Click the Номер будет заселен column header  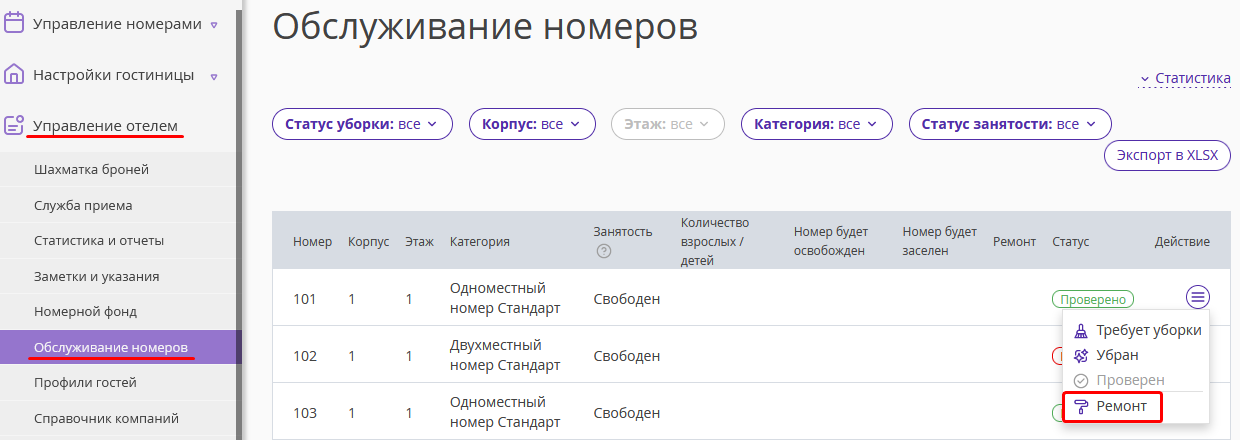939,242
